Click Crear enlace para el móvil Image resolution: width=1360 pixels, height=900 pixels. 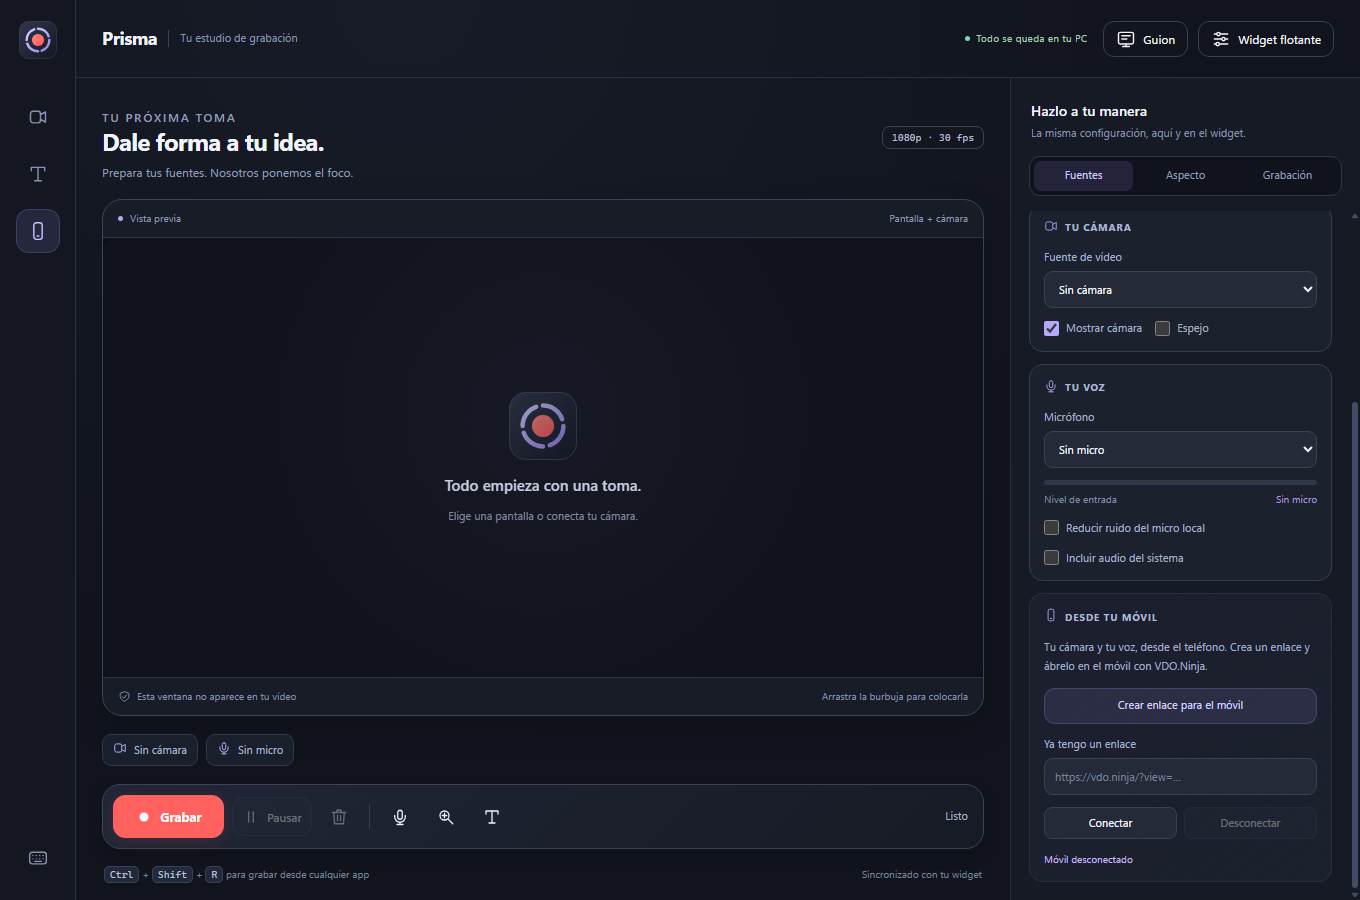tap(1180, 706)
